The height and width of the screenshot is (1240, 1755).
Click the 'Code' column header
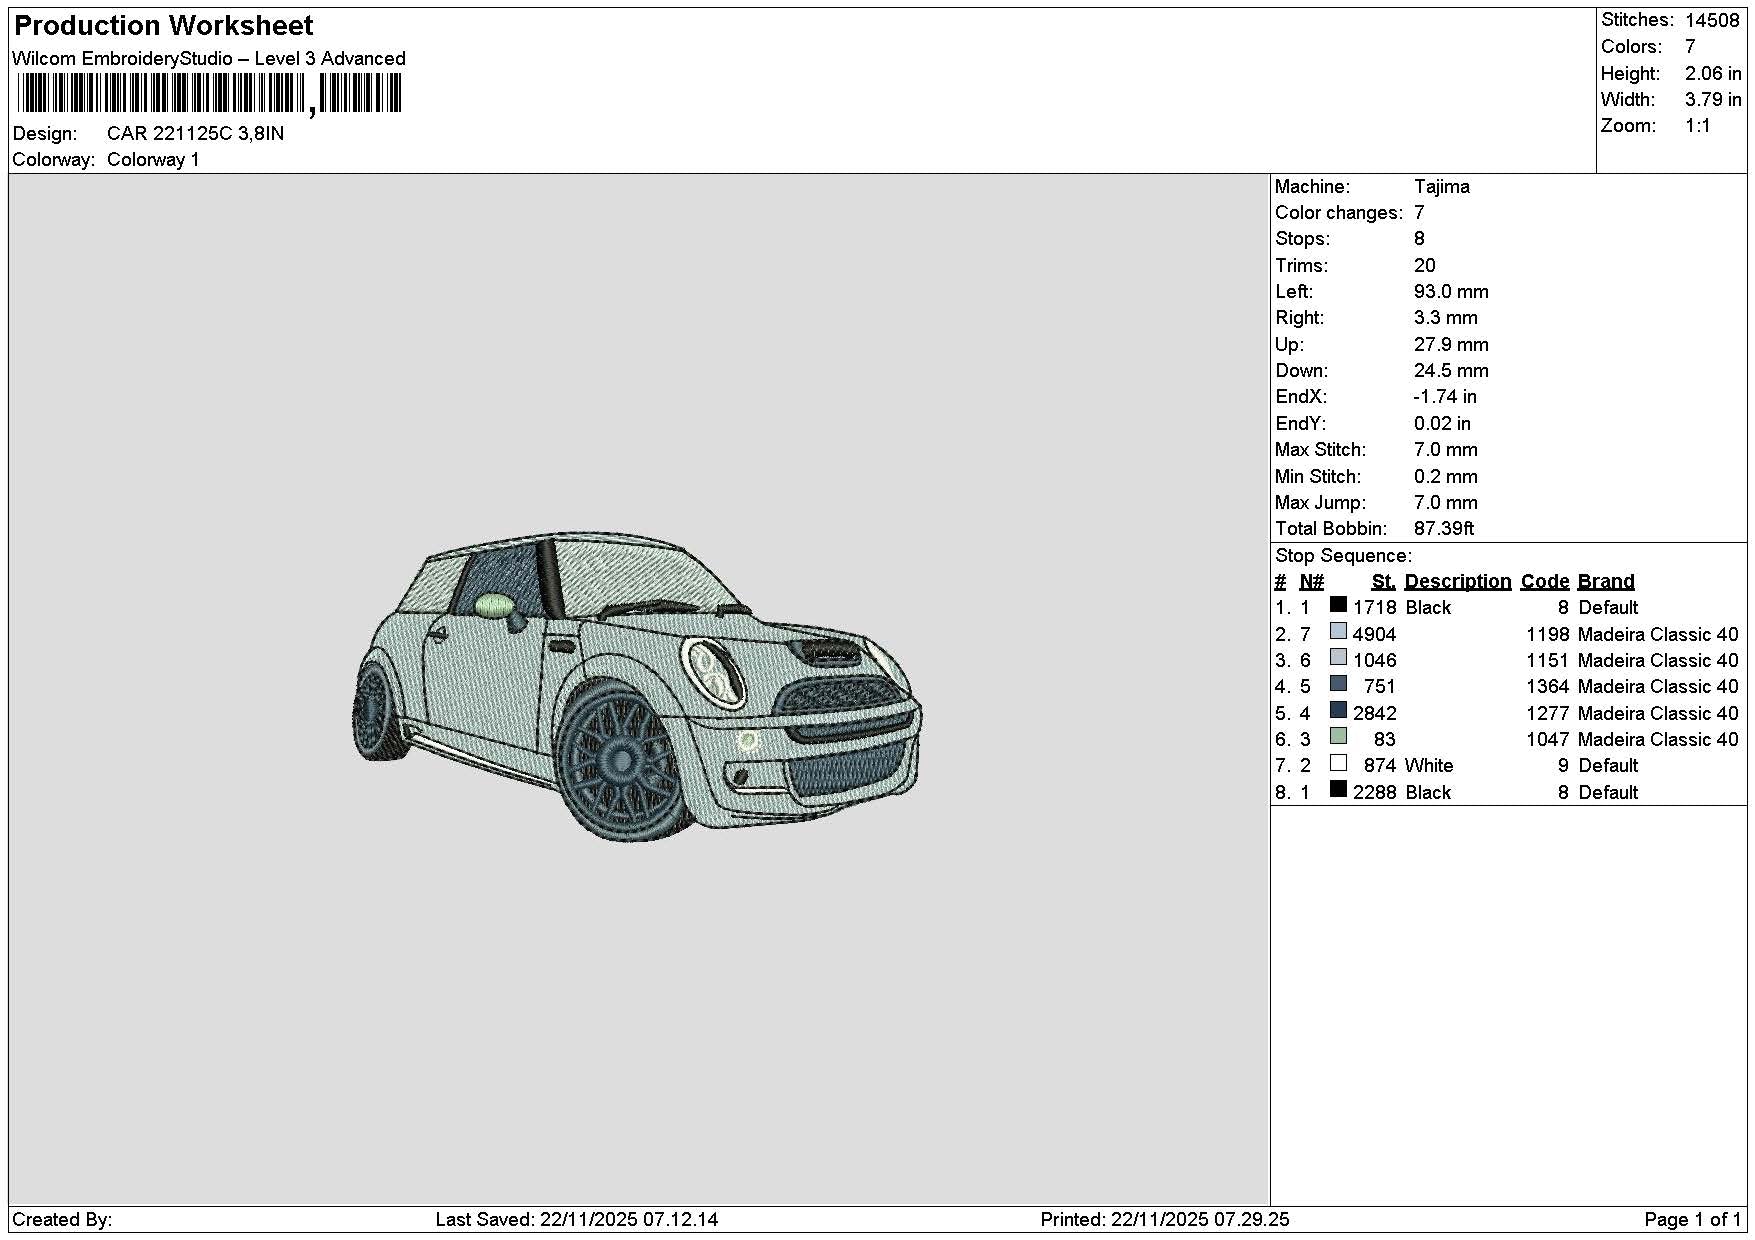coord(1544,582)
